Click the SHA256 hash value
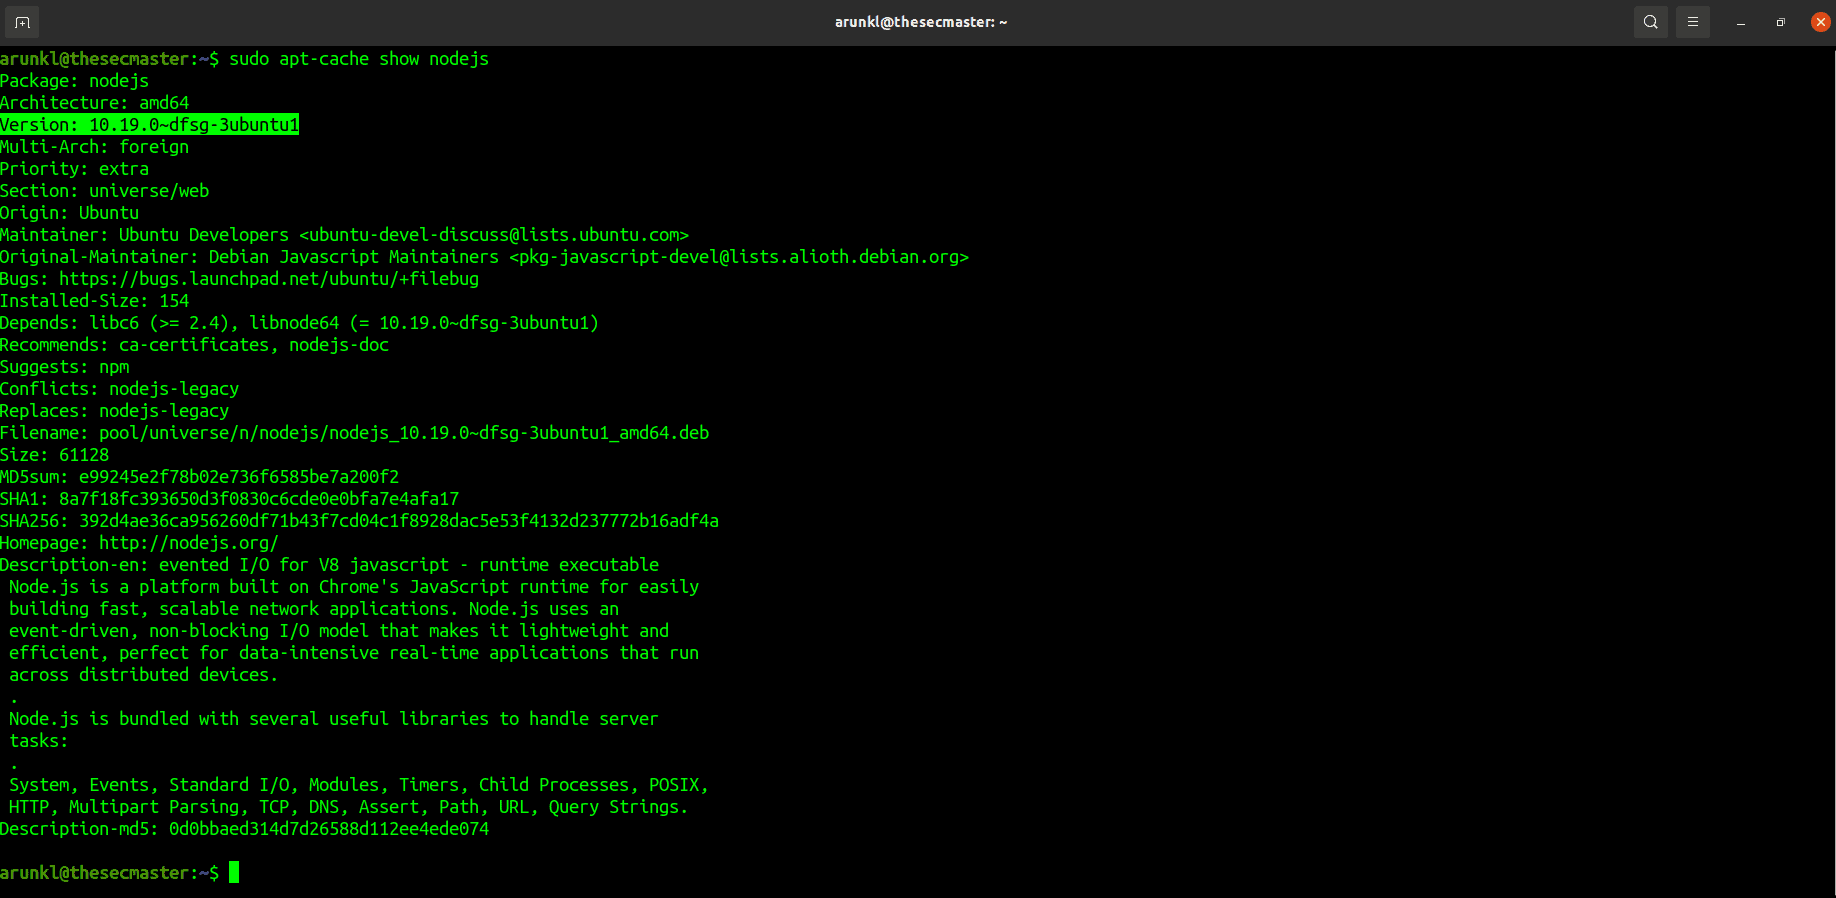The width and height of the screenshot is (1836, 898). (399, 521)
